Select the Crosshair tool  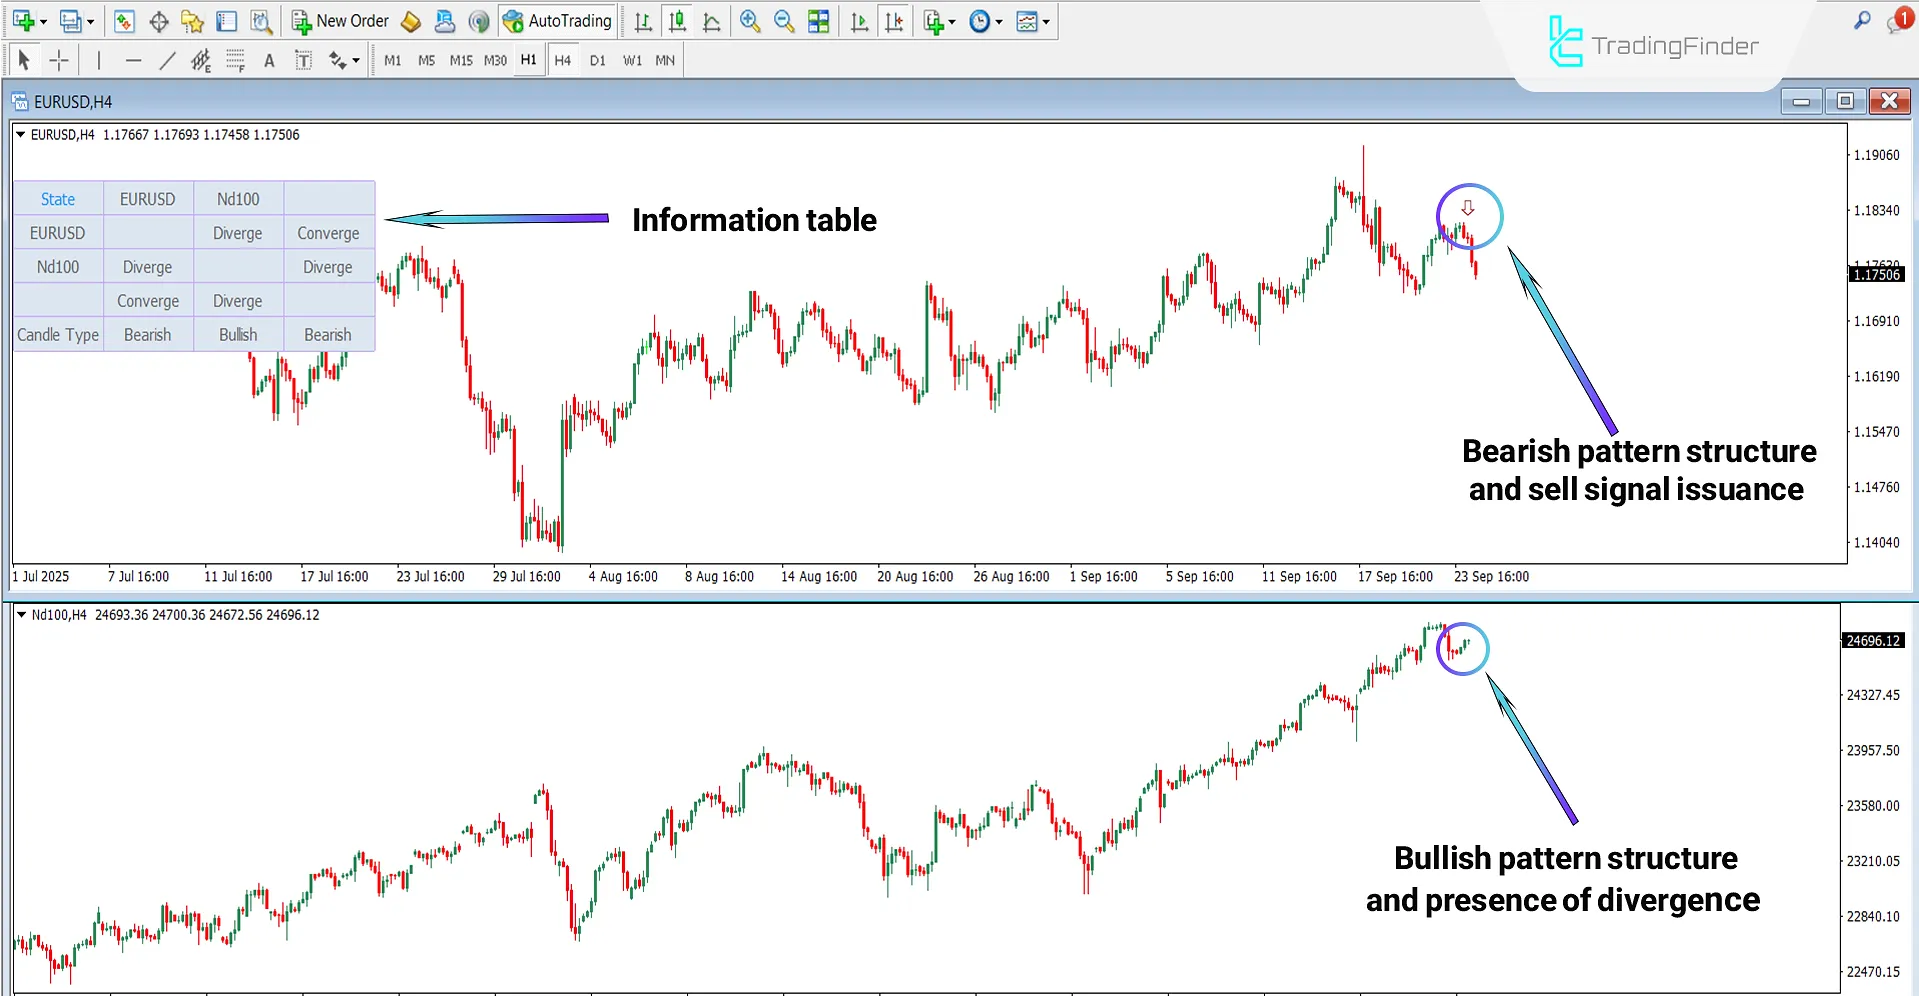pyautogui.click(x=59, y=60)
